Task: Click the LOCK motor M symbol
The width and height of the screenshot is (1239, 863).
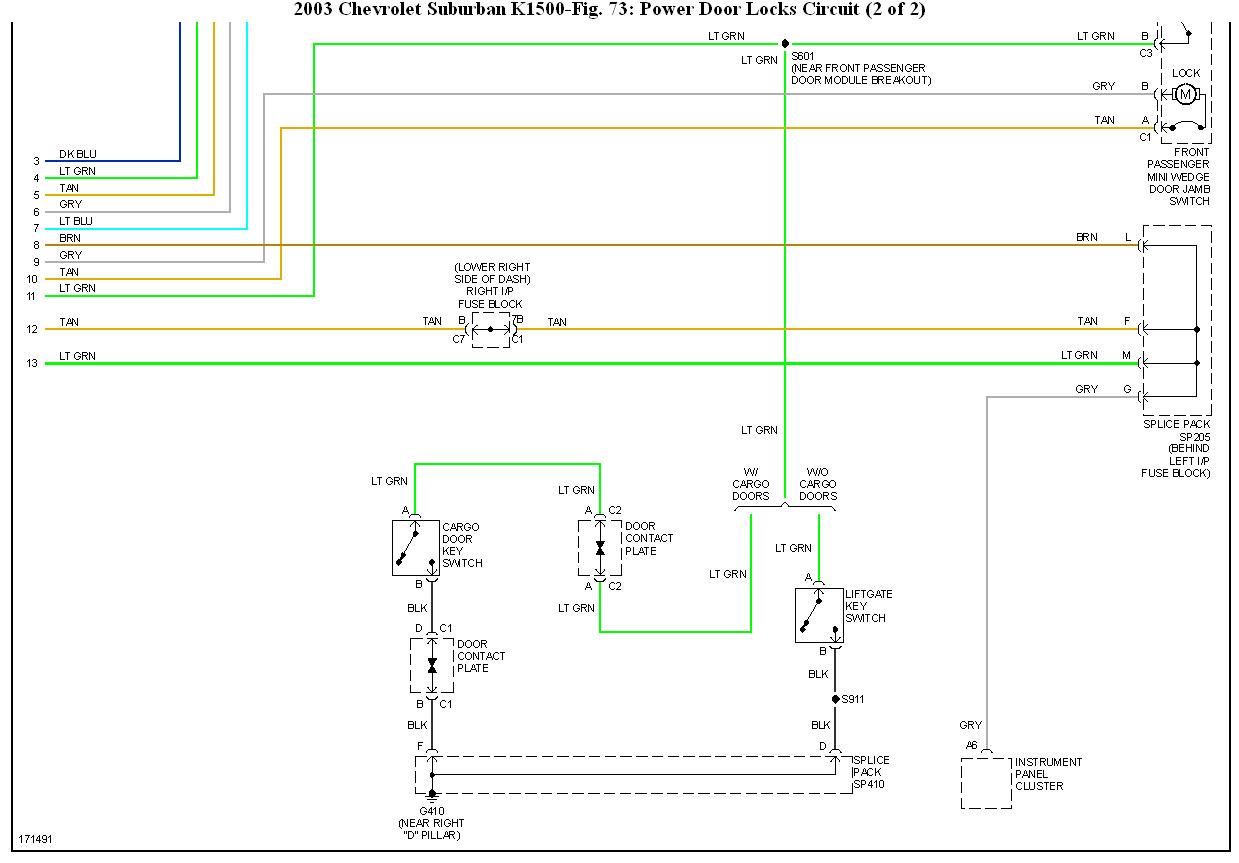Action: tap(1186, 95)
